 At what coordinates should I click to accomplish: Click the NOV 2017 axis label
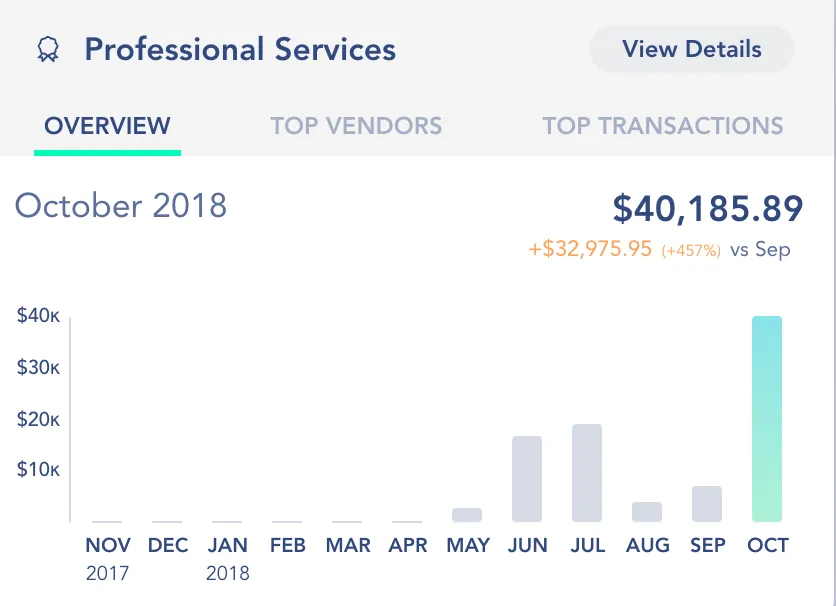107,558
